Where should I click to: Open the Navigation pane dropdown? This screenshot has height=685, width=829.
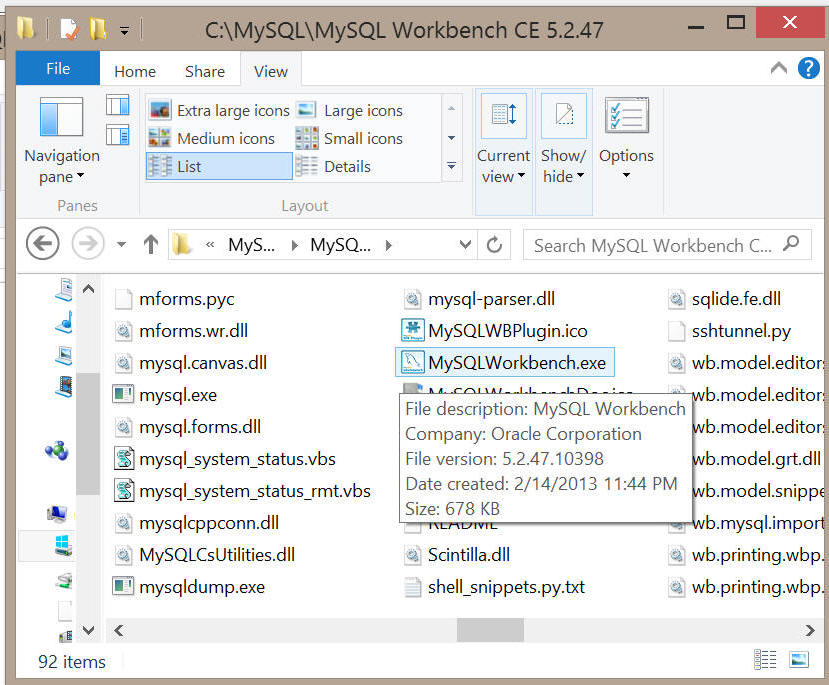62,141
